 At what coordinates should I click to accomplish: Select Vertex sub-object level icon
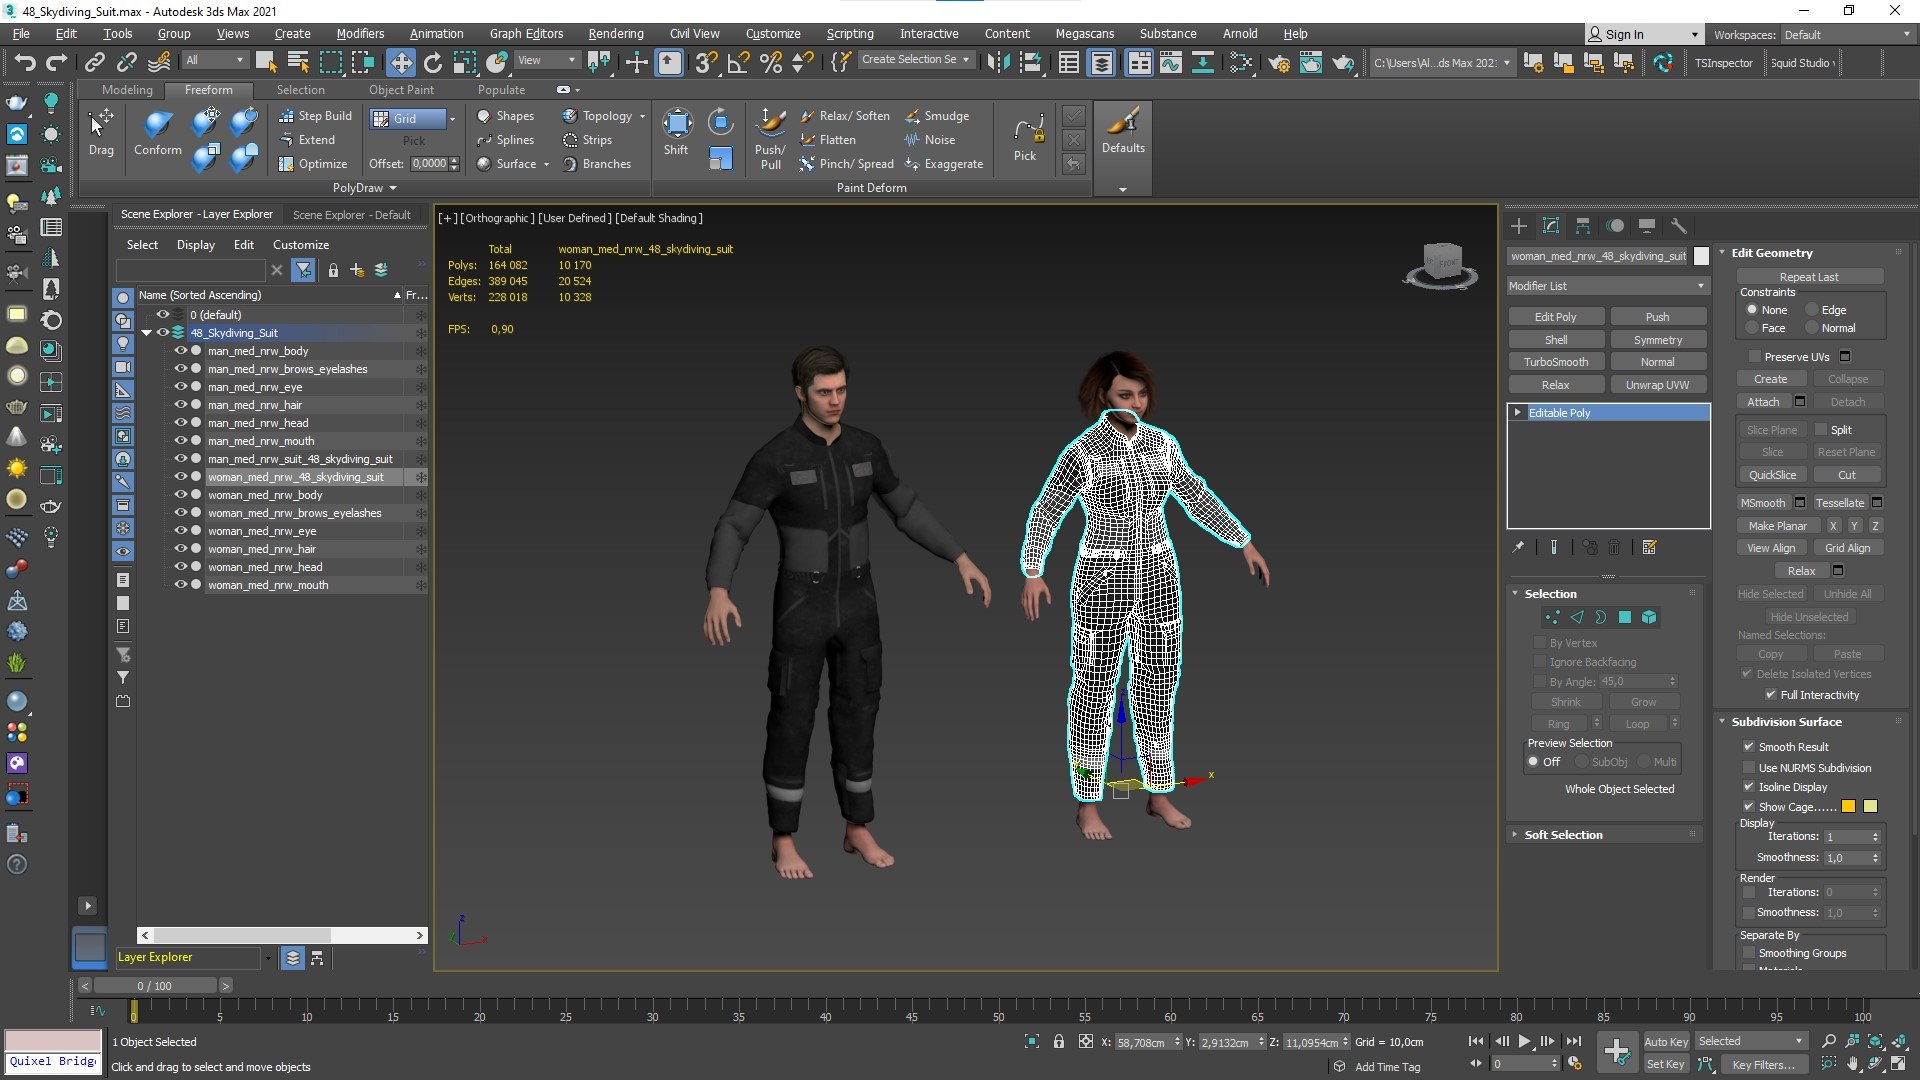(1552, 618)
